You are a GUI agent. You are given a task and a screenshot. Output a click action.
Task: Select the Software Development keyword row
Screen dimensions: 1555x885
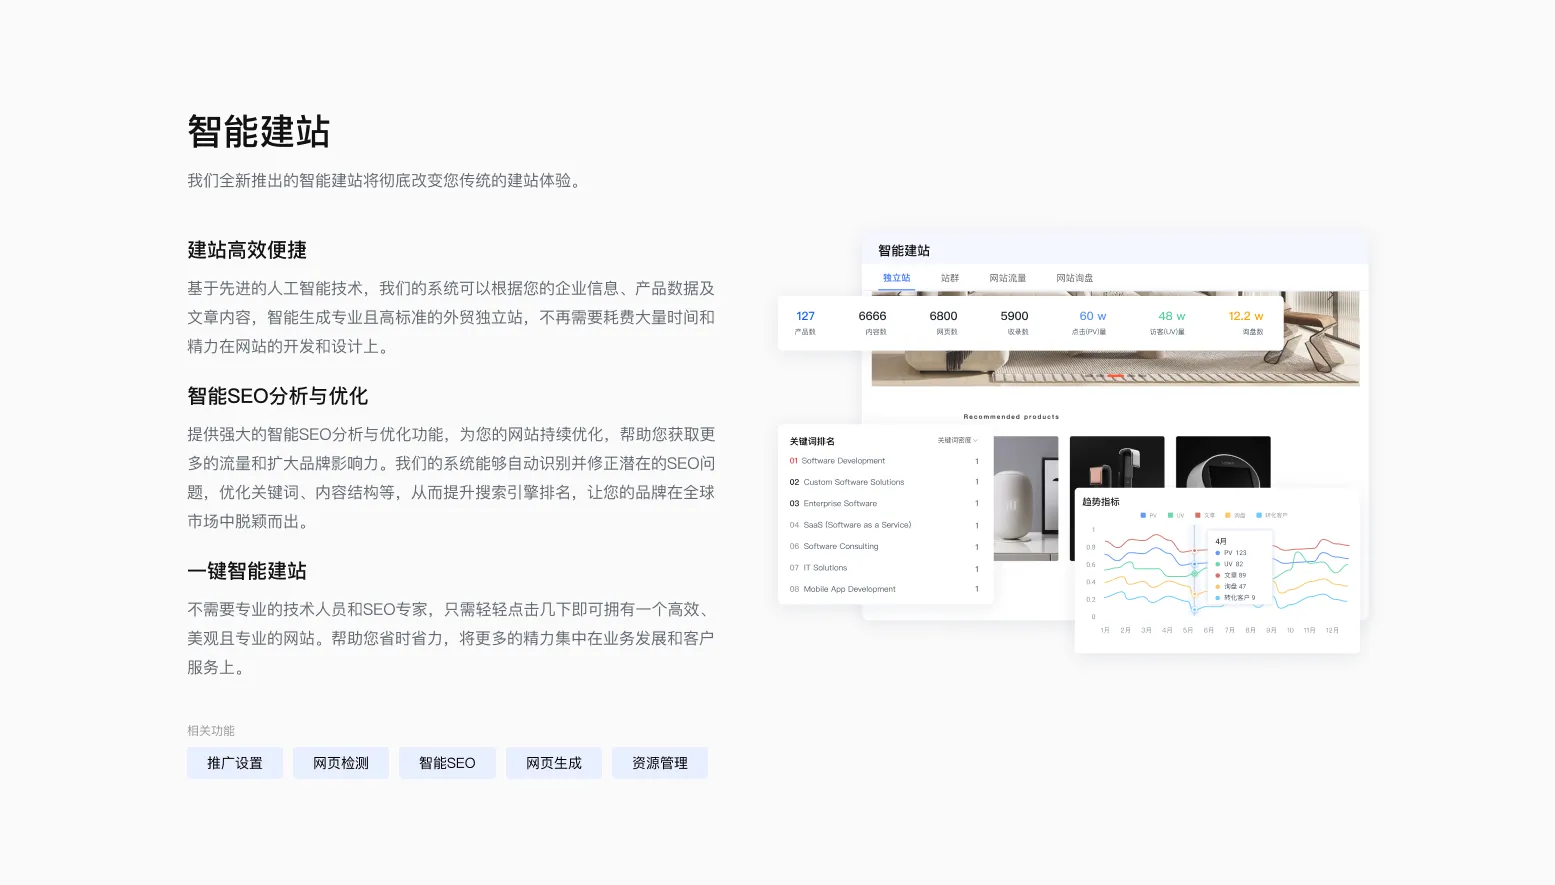click(x=843, y=461)
